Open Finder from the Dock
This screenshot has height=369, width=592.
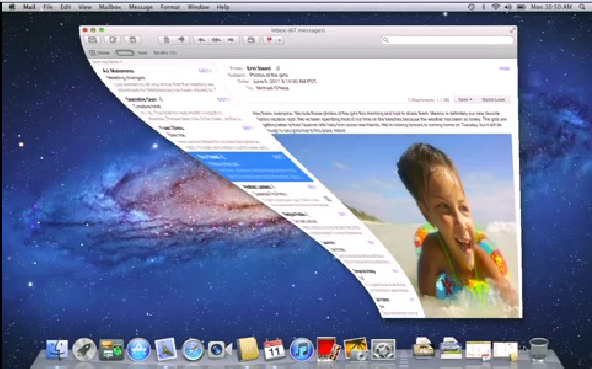click(x=57, y=349)
